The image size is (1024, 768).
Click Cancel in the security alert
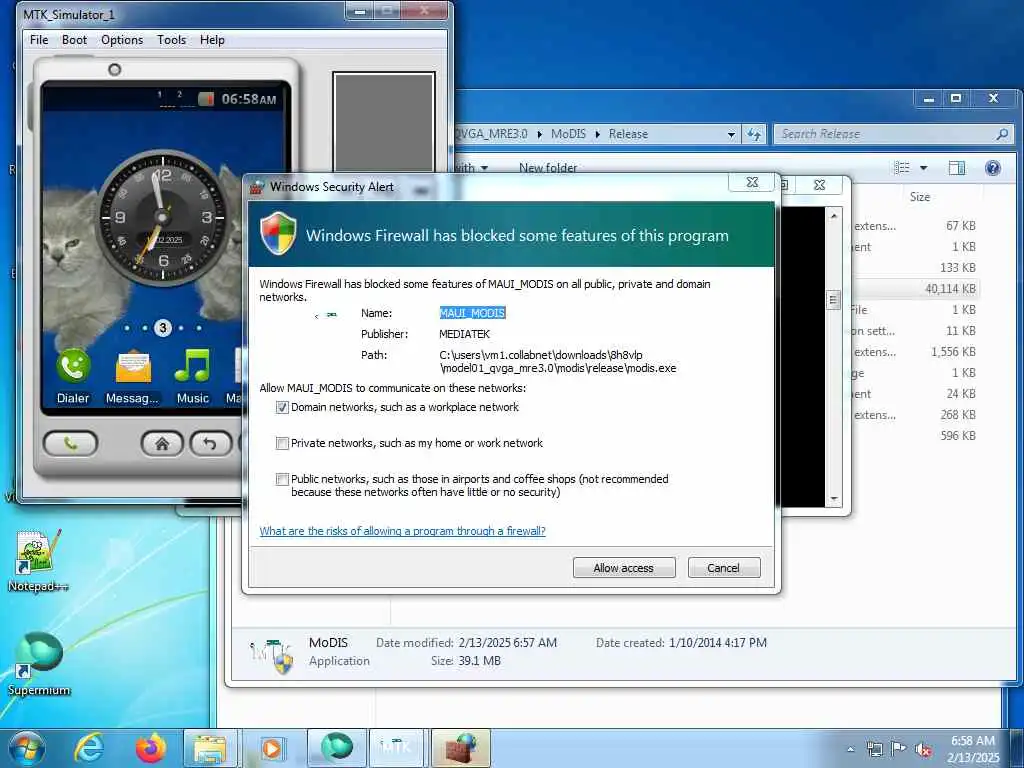point(724,568)
